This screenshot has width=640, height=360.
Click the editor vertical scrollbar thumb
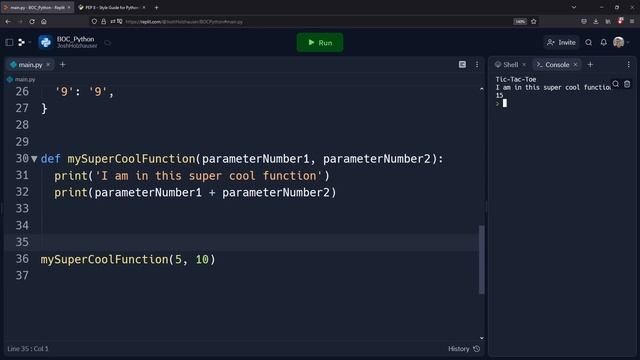coord(482,259)
